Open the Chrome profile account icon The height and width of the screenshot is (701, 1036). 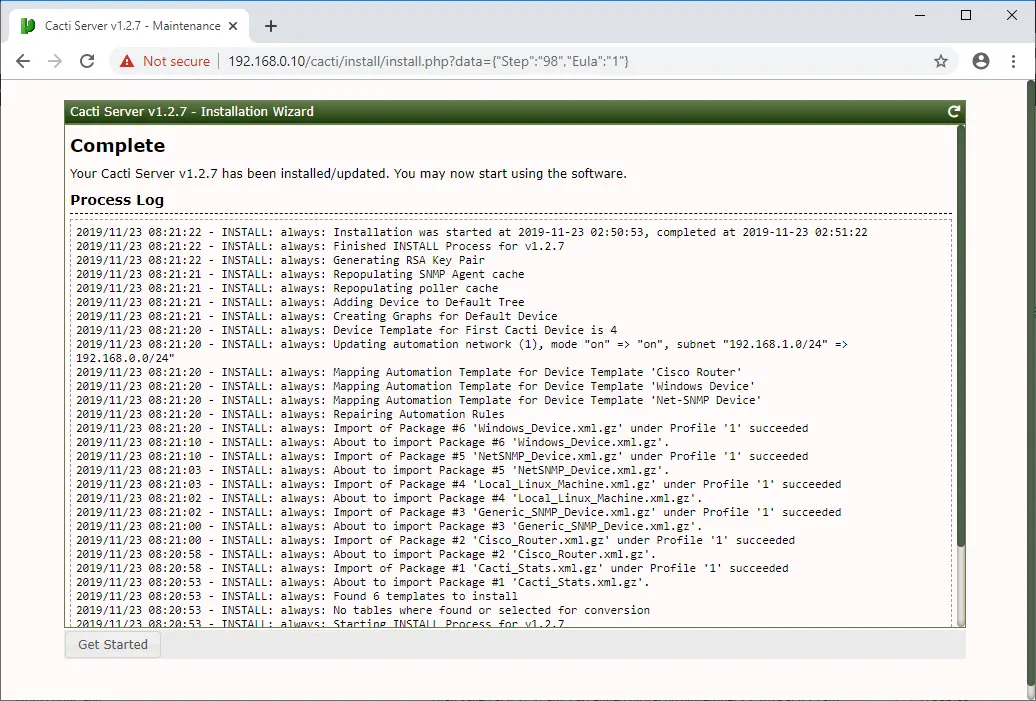click(981, 61)
